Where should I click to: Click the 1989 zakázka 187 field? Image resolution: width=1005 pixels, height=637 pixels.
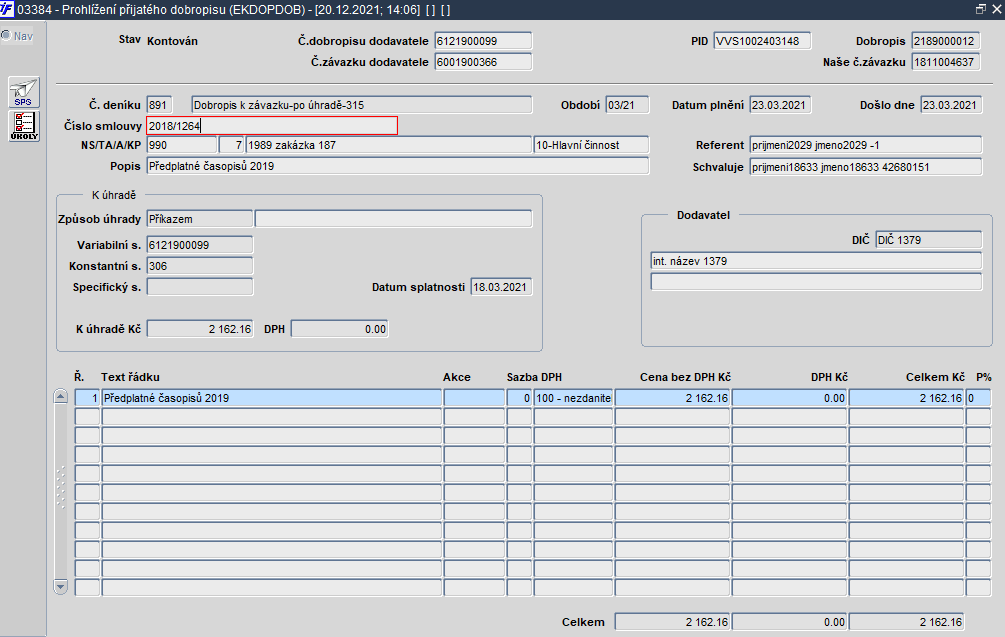(388, 145)
